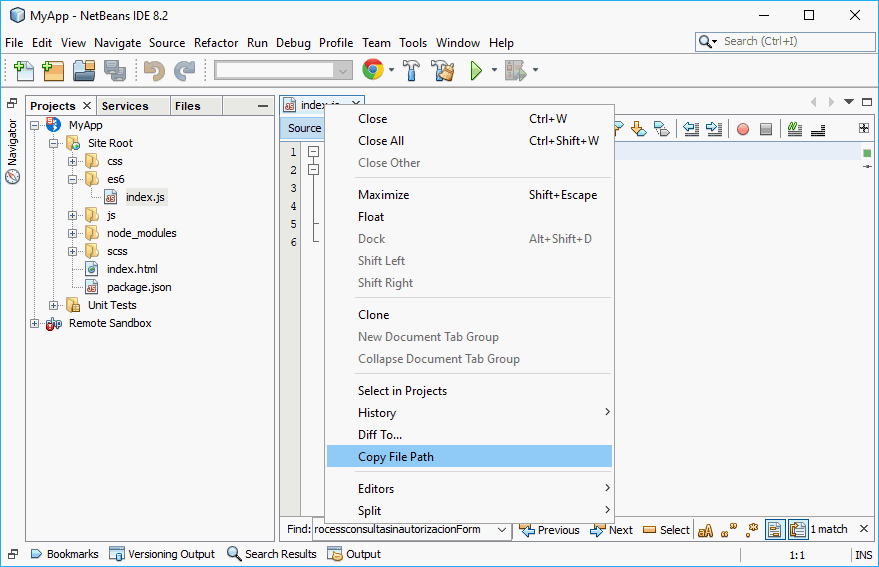Image resolution: width=879 pixels, height=567 pixels.
Task: Select index.html in the project tree
Action: point(132,269)
